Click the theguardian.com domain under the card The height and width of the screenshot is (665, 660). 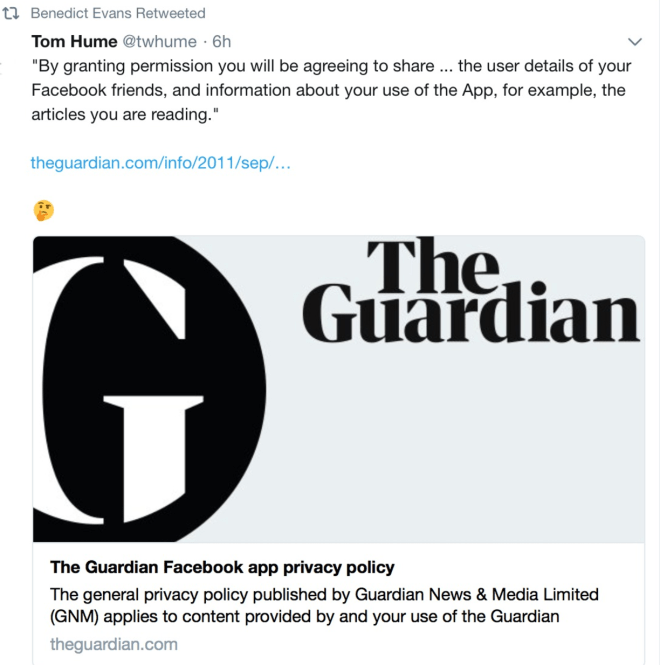click(x=114, y=643)
